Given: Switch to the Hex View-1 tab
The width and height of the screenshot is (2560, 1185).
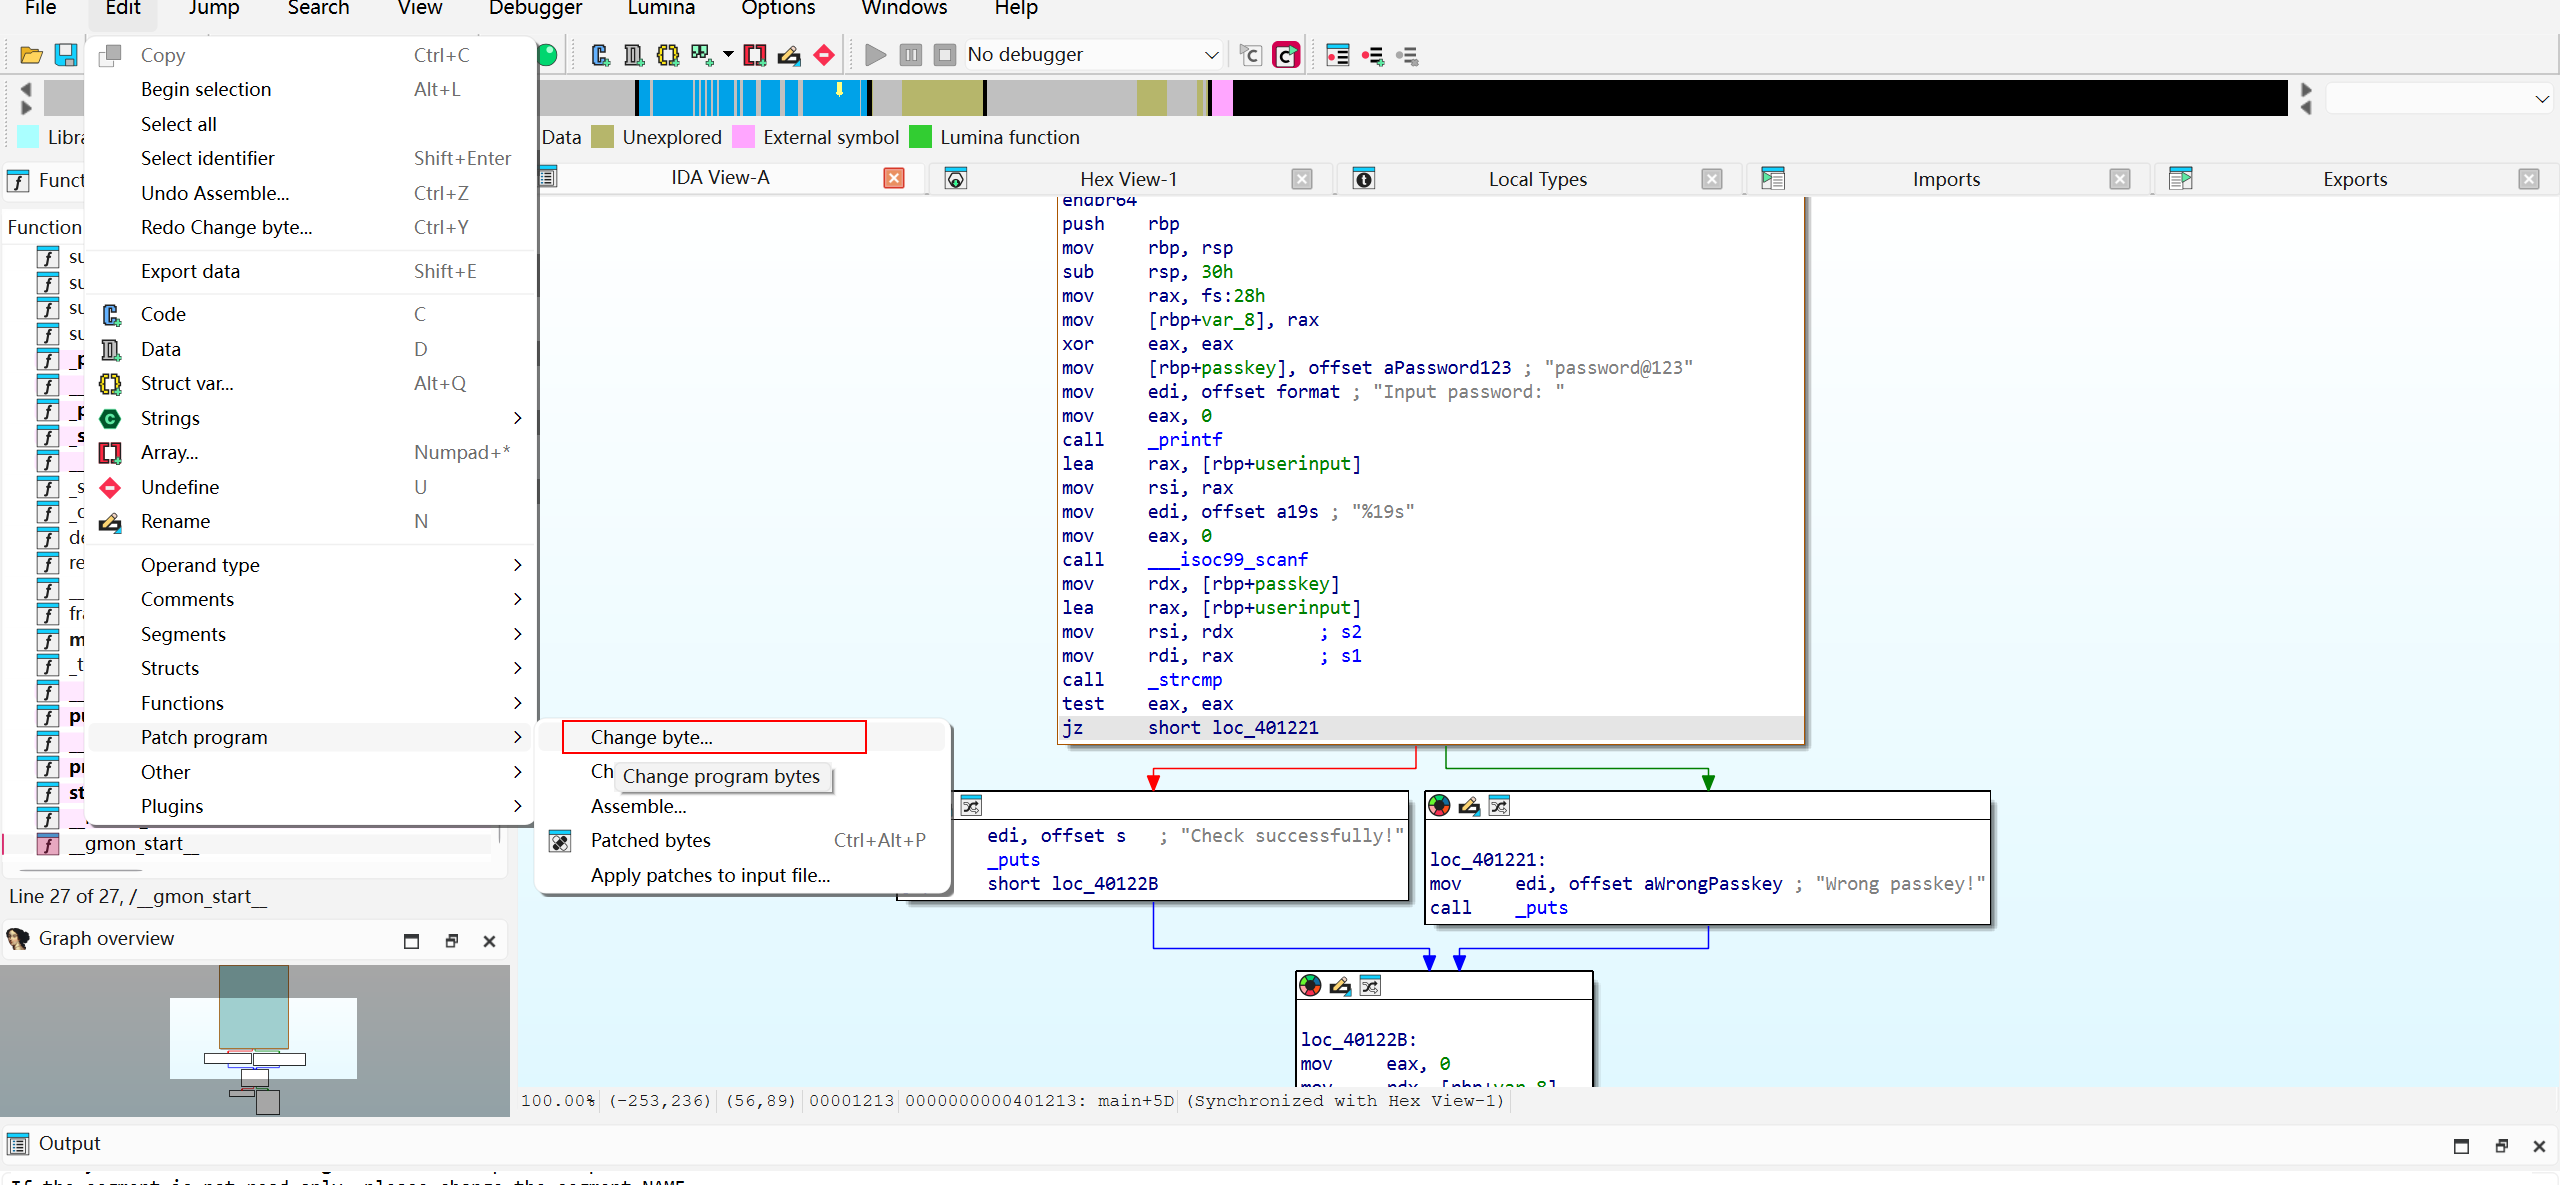Looking at the screenshot, I should coord(1128,179).
